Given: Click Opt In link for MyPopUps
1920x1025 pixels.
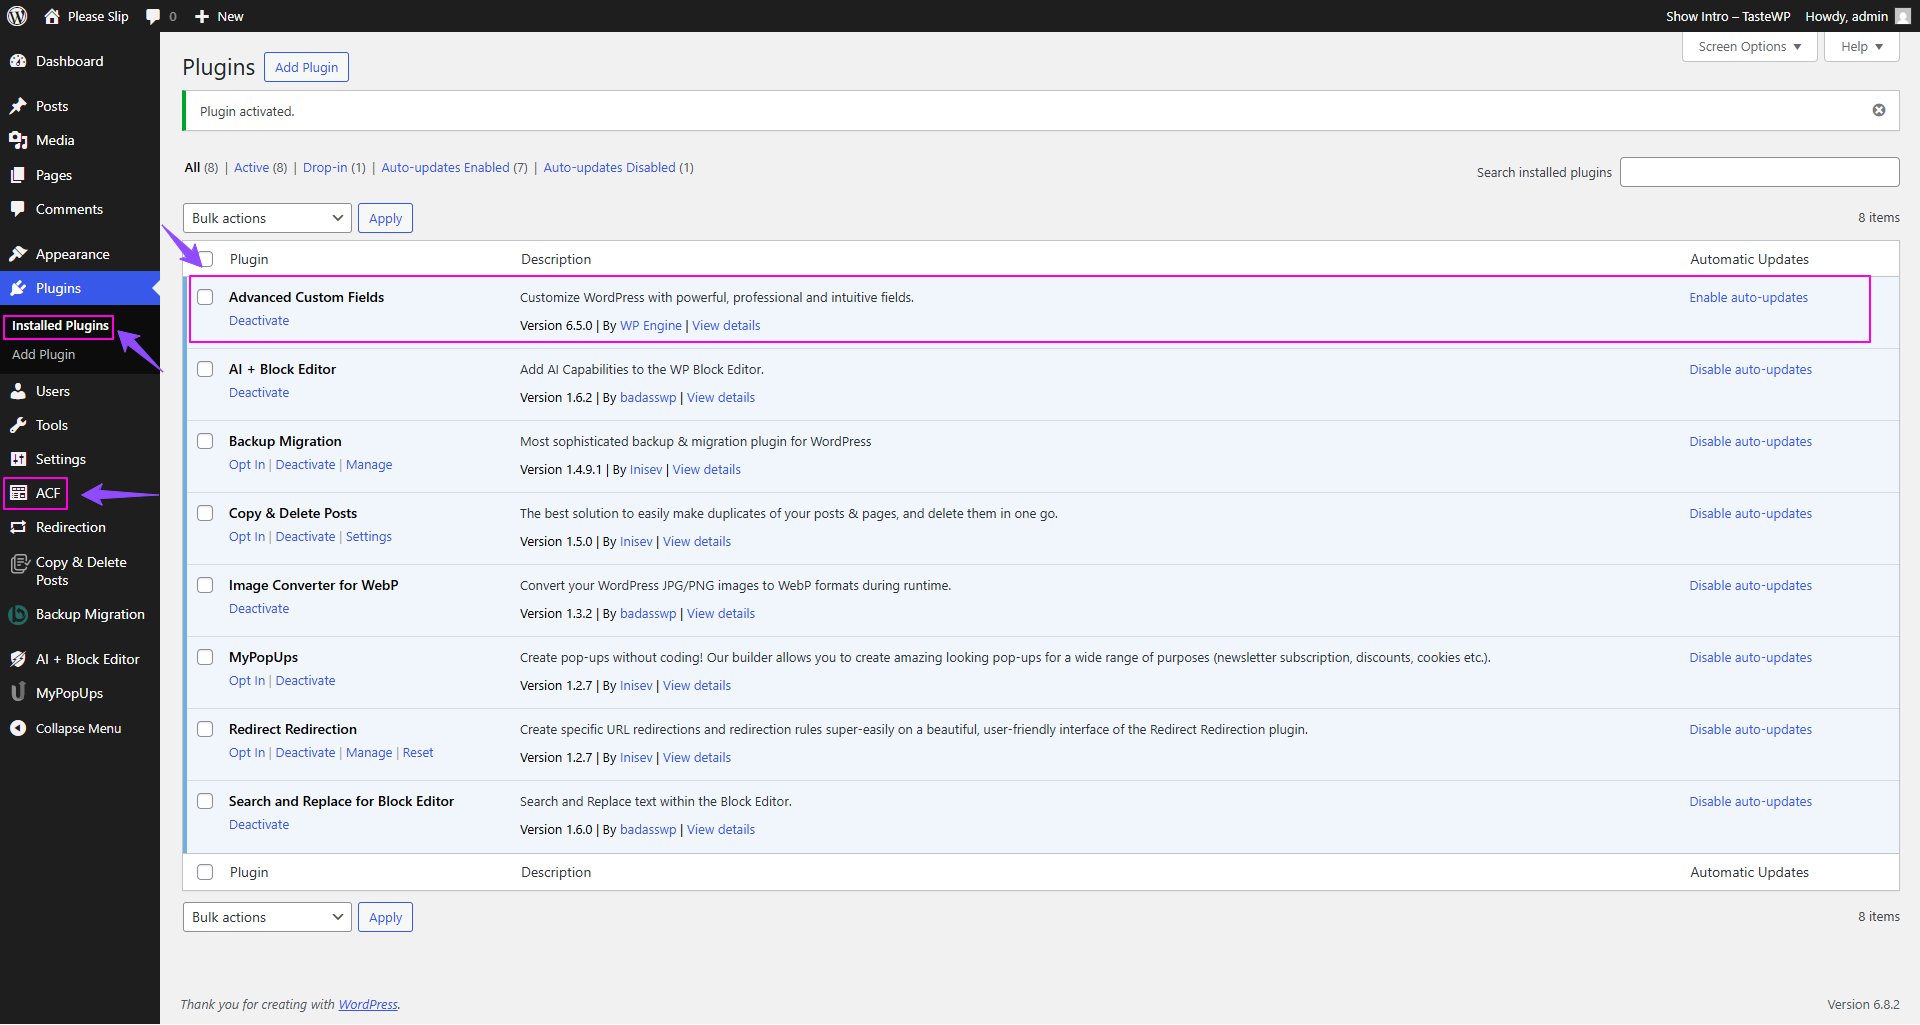Looking at the screenshot, I should click(x=247, y=681).
